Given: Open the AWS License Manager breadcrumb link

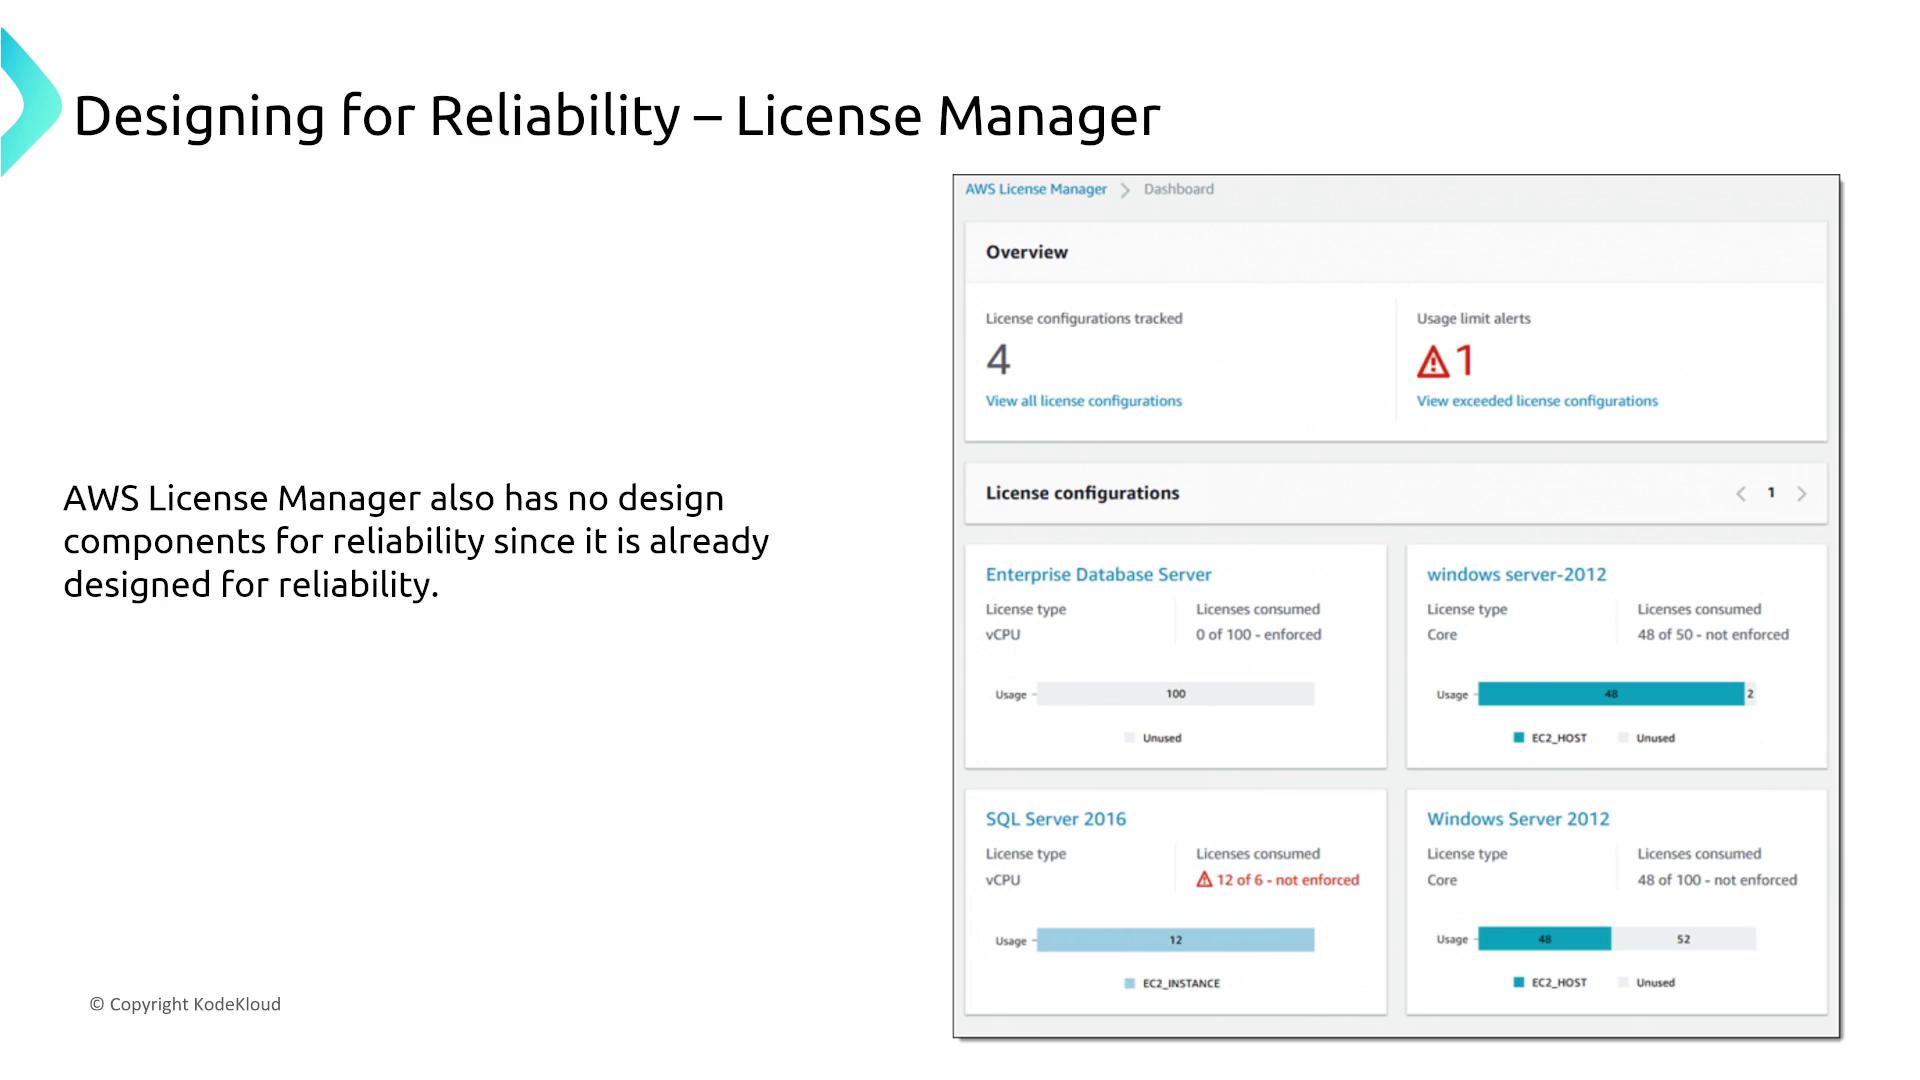Looking at the screenshot, I should [x=1035, y=189].
